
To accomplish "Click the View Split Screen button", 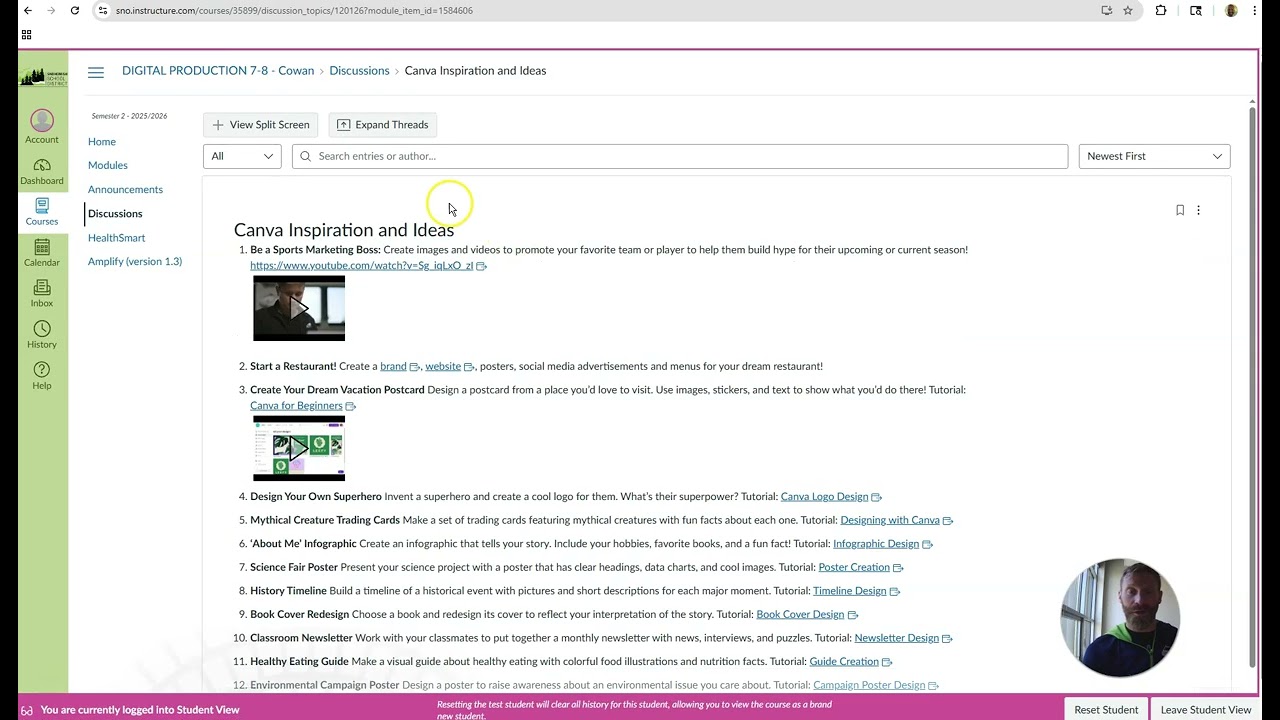I will click(x=261, y=125).
